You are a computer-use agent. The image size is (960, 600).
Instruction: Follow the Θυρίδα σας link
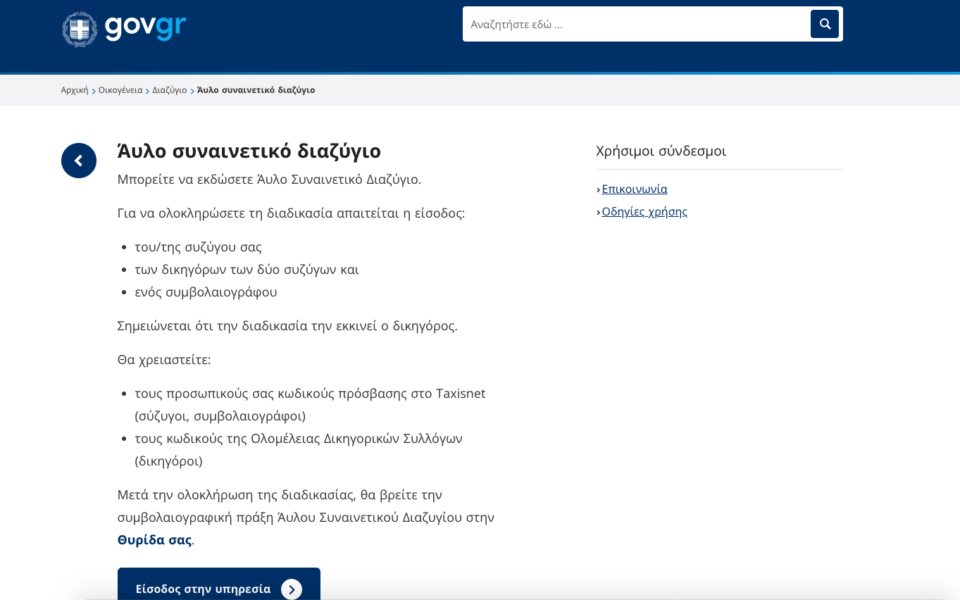[x=154, y=540]
